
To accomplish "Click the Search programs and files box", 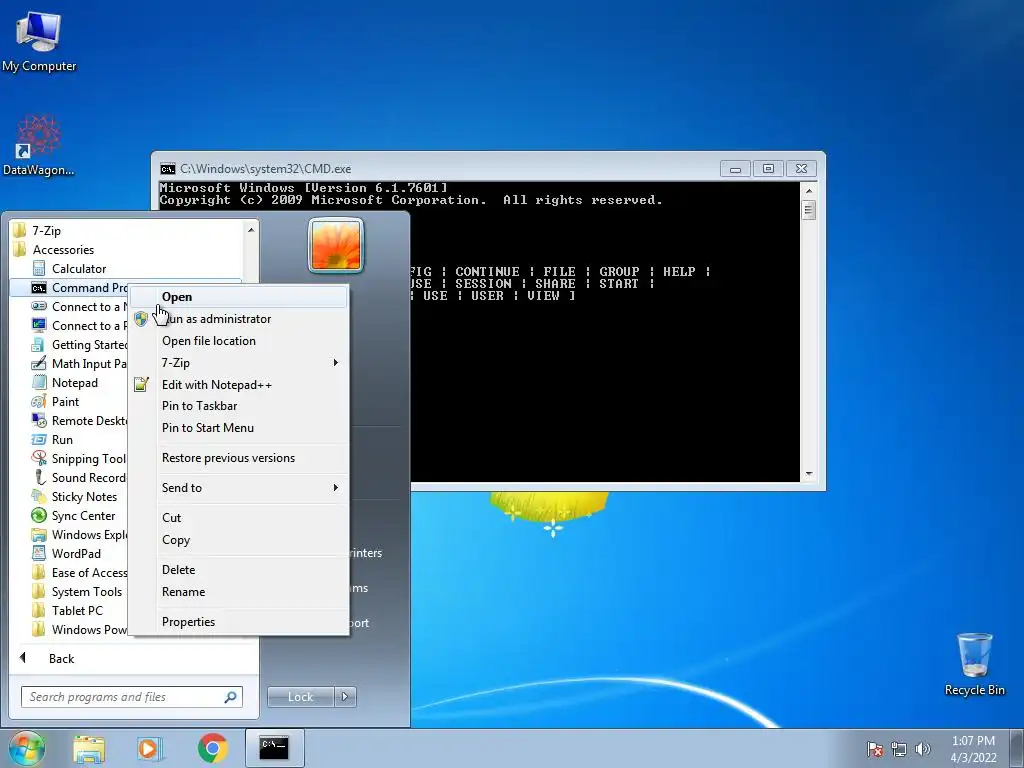I will [x=132, y=697].
